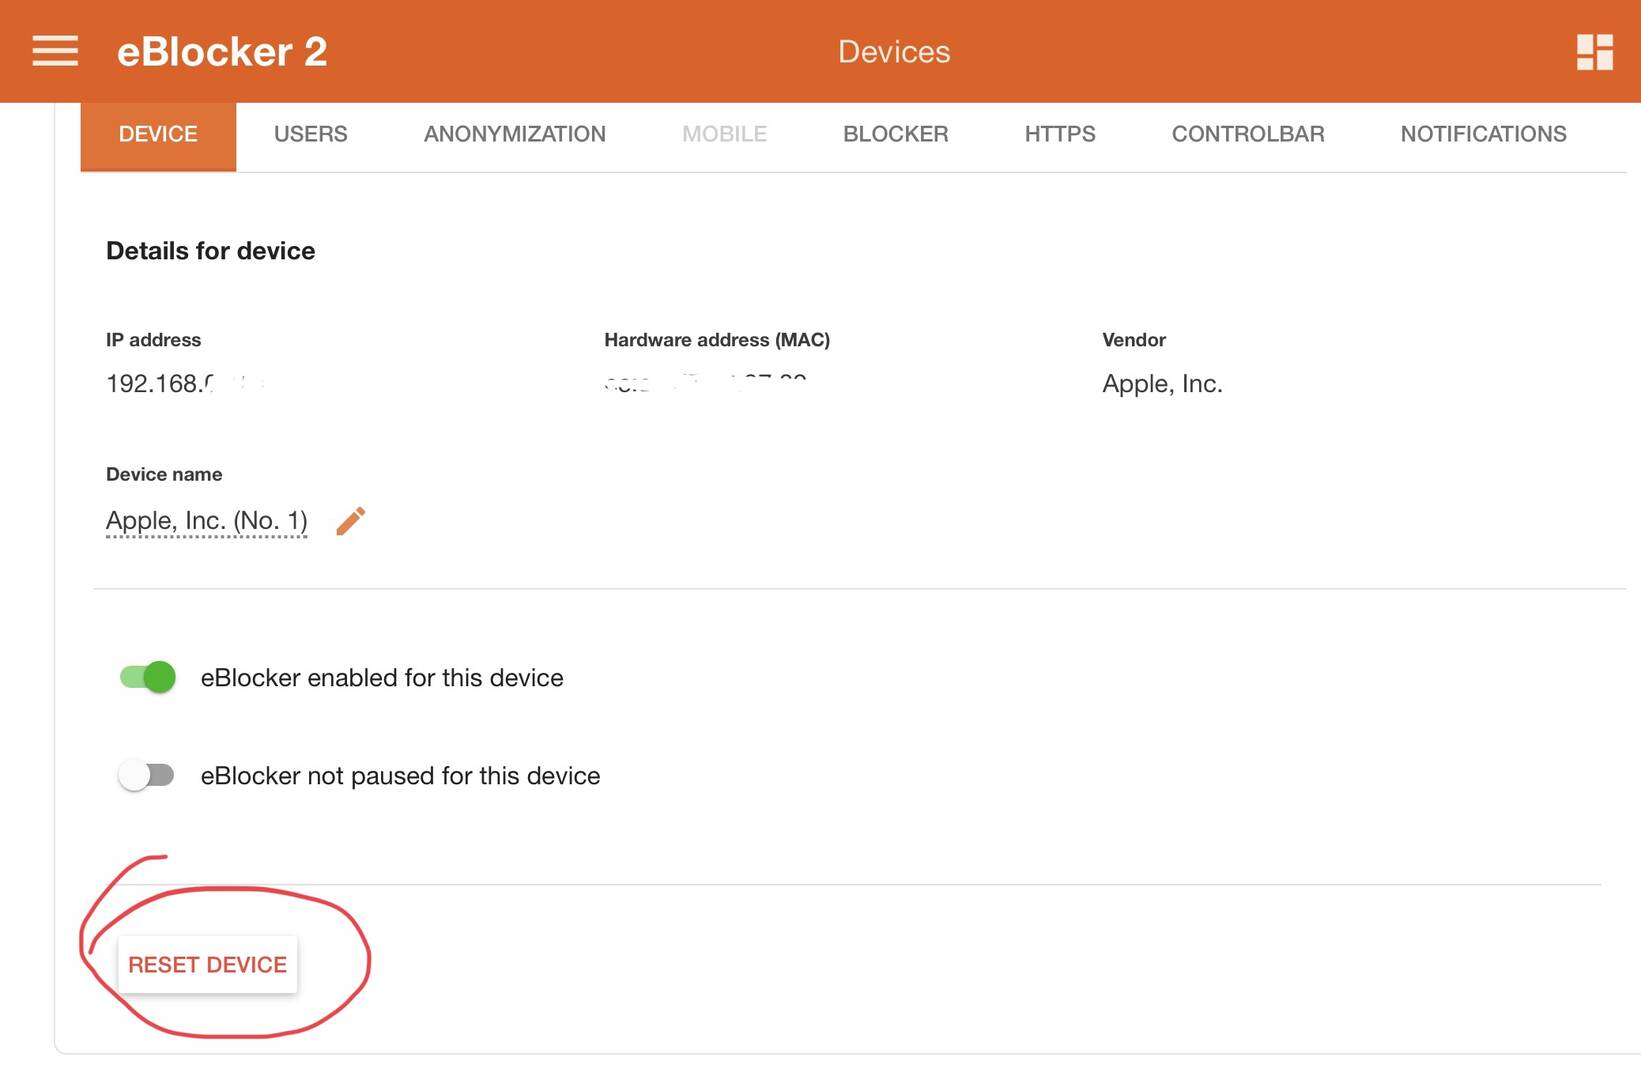Image resolution: width=1641 pixels, height=1080 pixels.
Task: Click the RESET DEVICE button
Action: click(x=208, y=965)
